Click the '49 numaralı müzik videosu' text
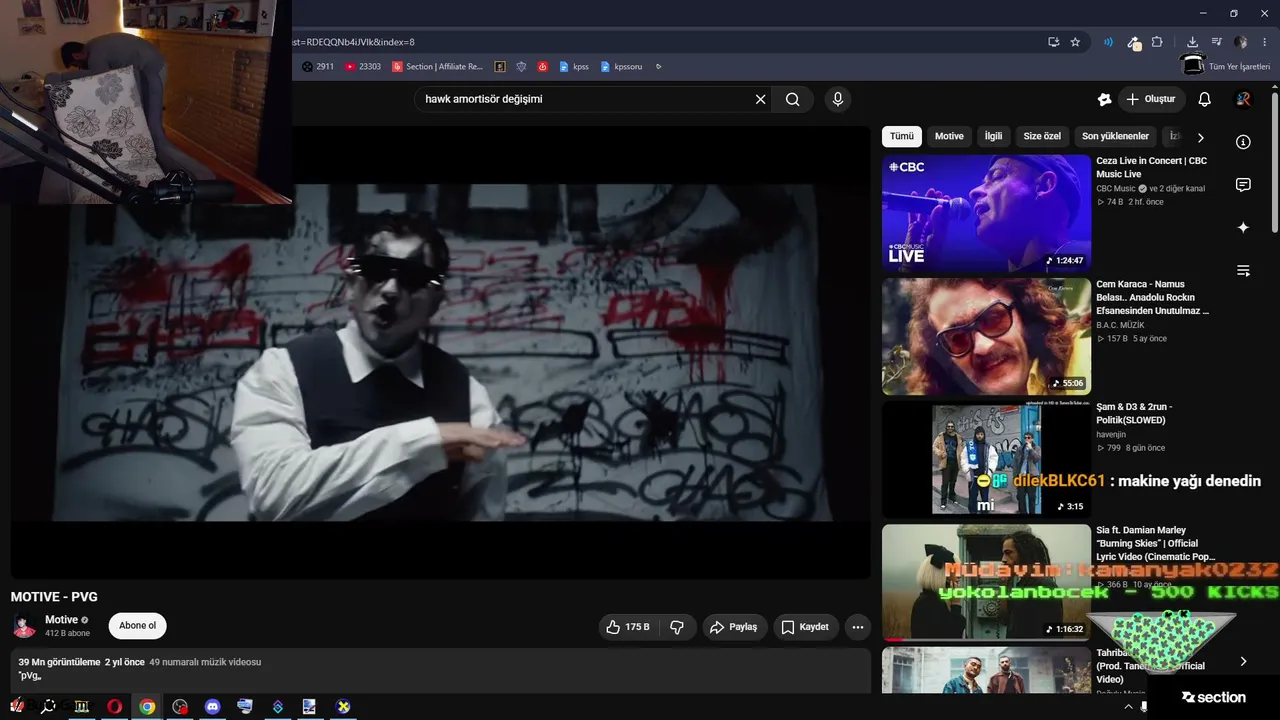This screenshot has width=1280, height=720. pos(205,662)
